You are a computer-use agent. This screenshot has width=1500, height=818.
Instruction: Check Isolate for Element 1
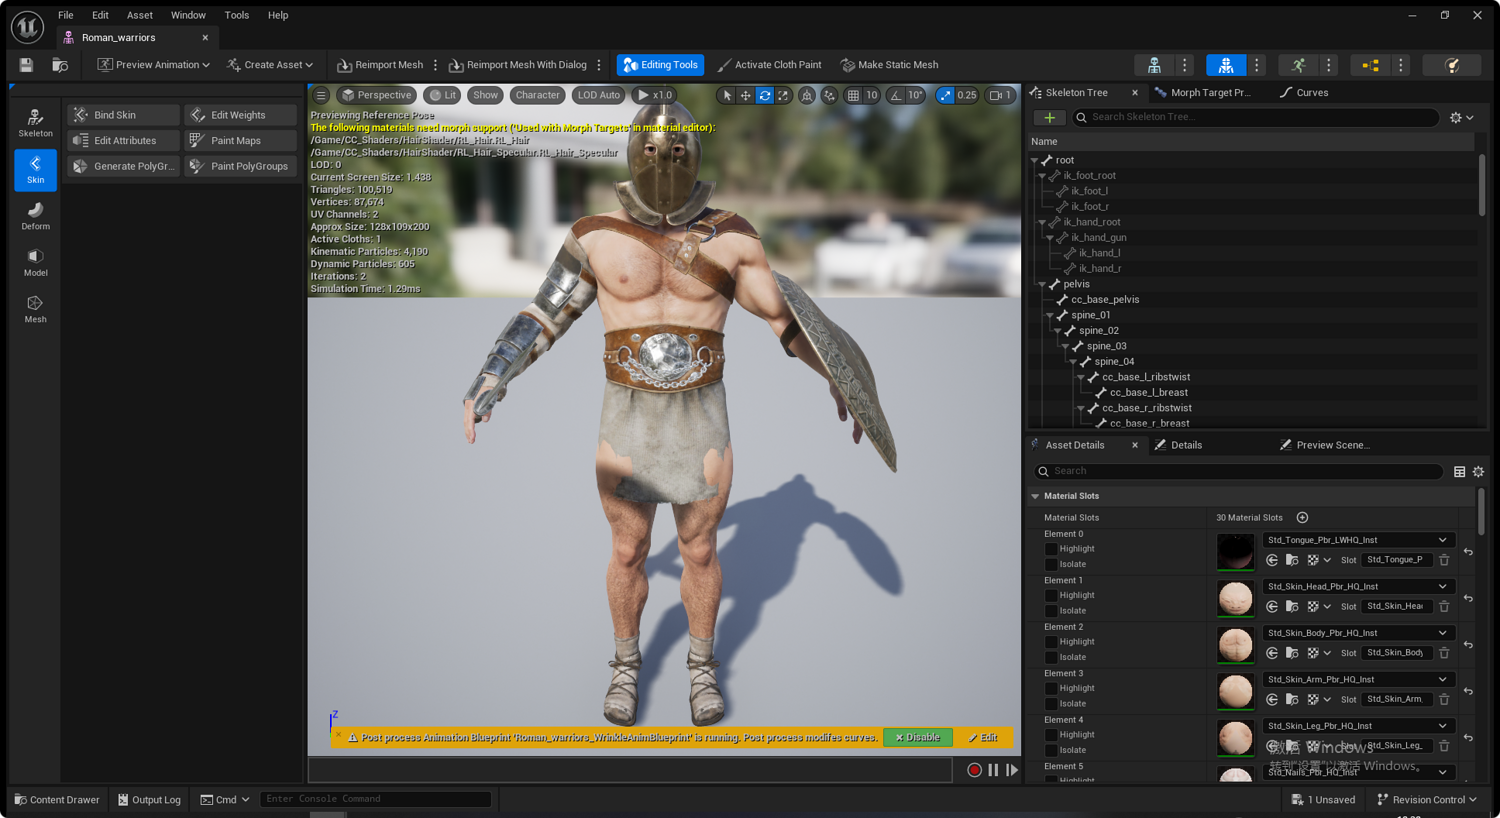click(x=1051, y=611)
